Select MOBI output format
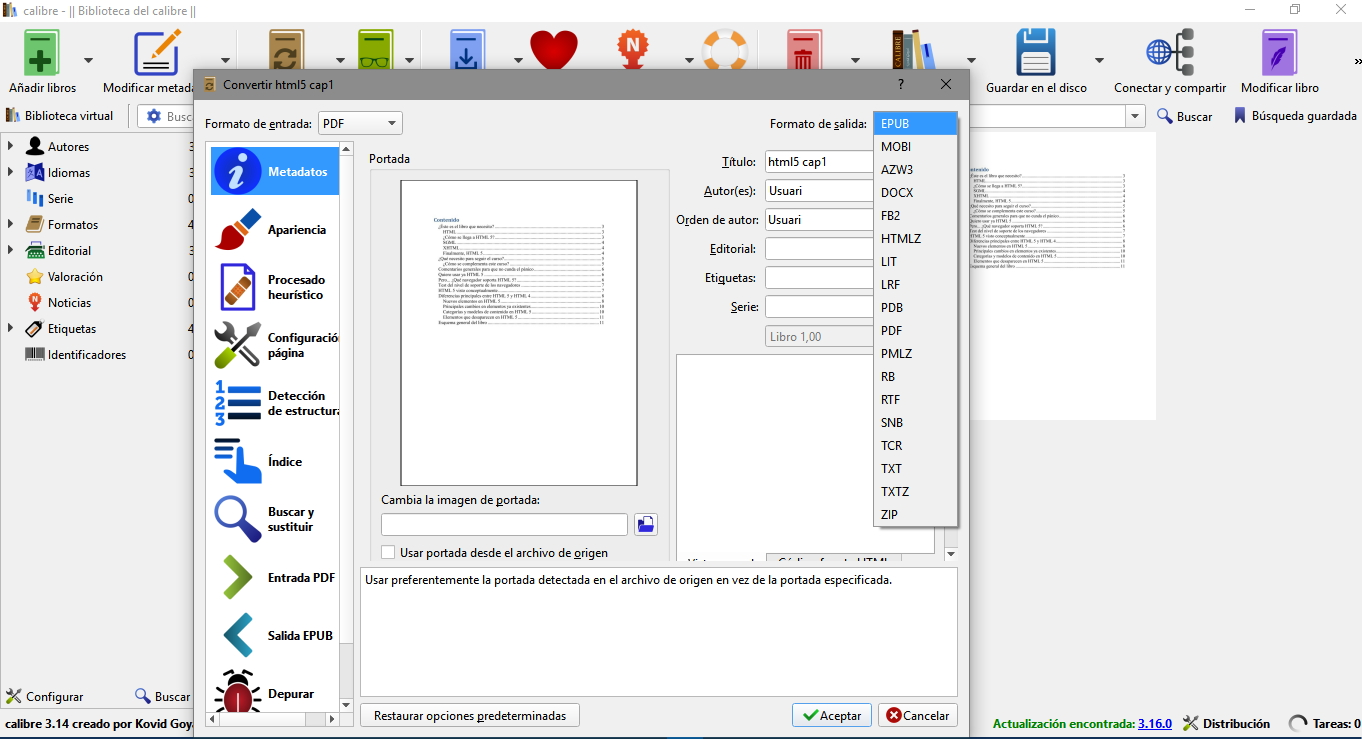This screenshot has height=739, width=1362. tap(915, 147)
